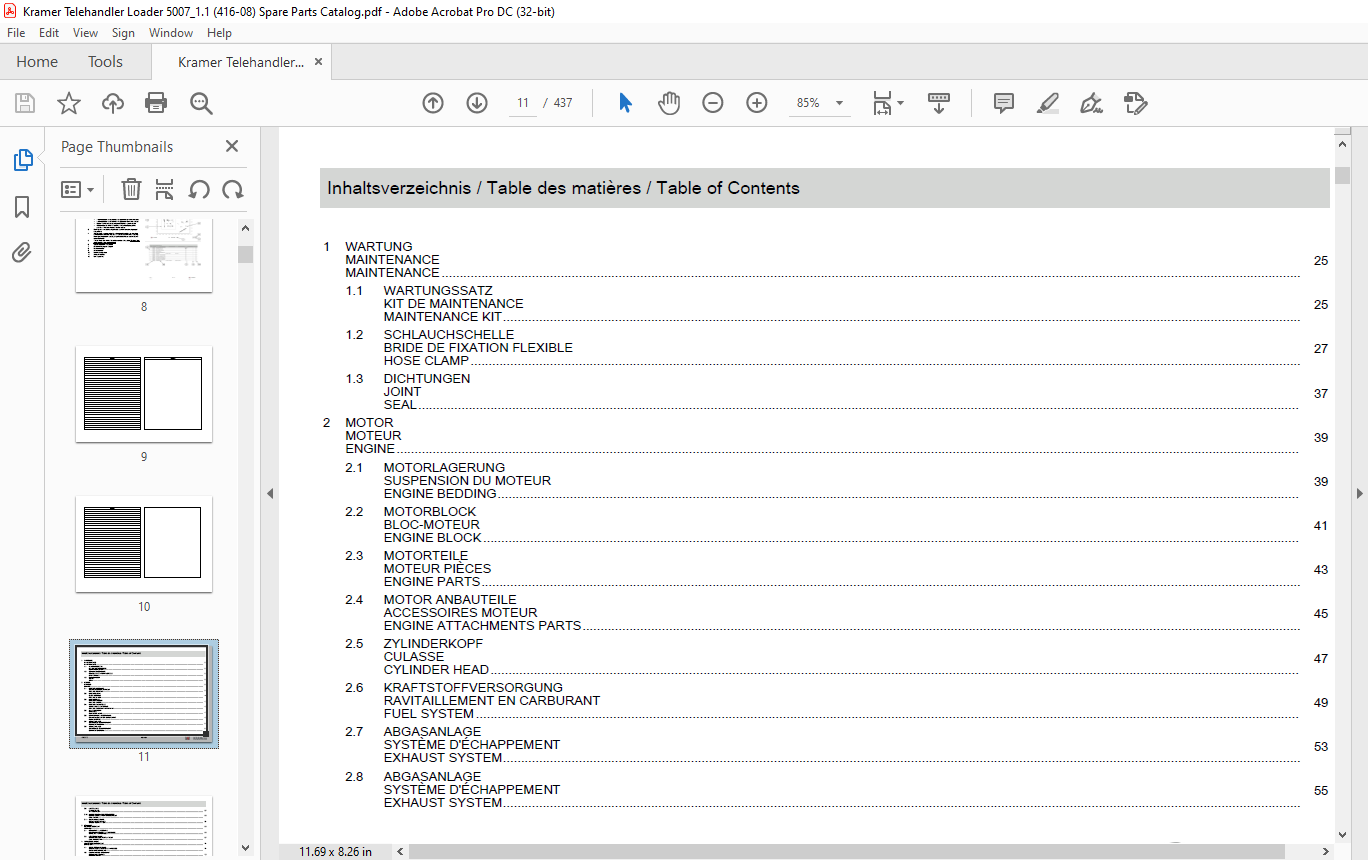Viewport: 1368px width, 860px height.
Task: Open the Page Thumbnails sidebar icon
Action: (x=22, y=160)
